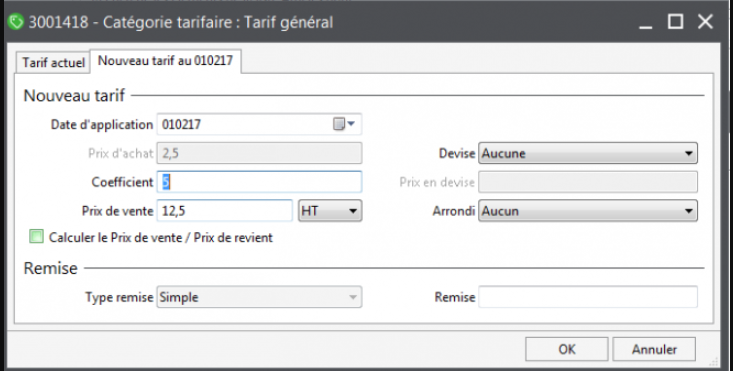
Task: Click the window resize grip corner
Action: pyautogui.click(x=714, y=362)
